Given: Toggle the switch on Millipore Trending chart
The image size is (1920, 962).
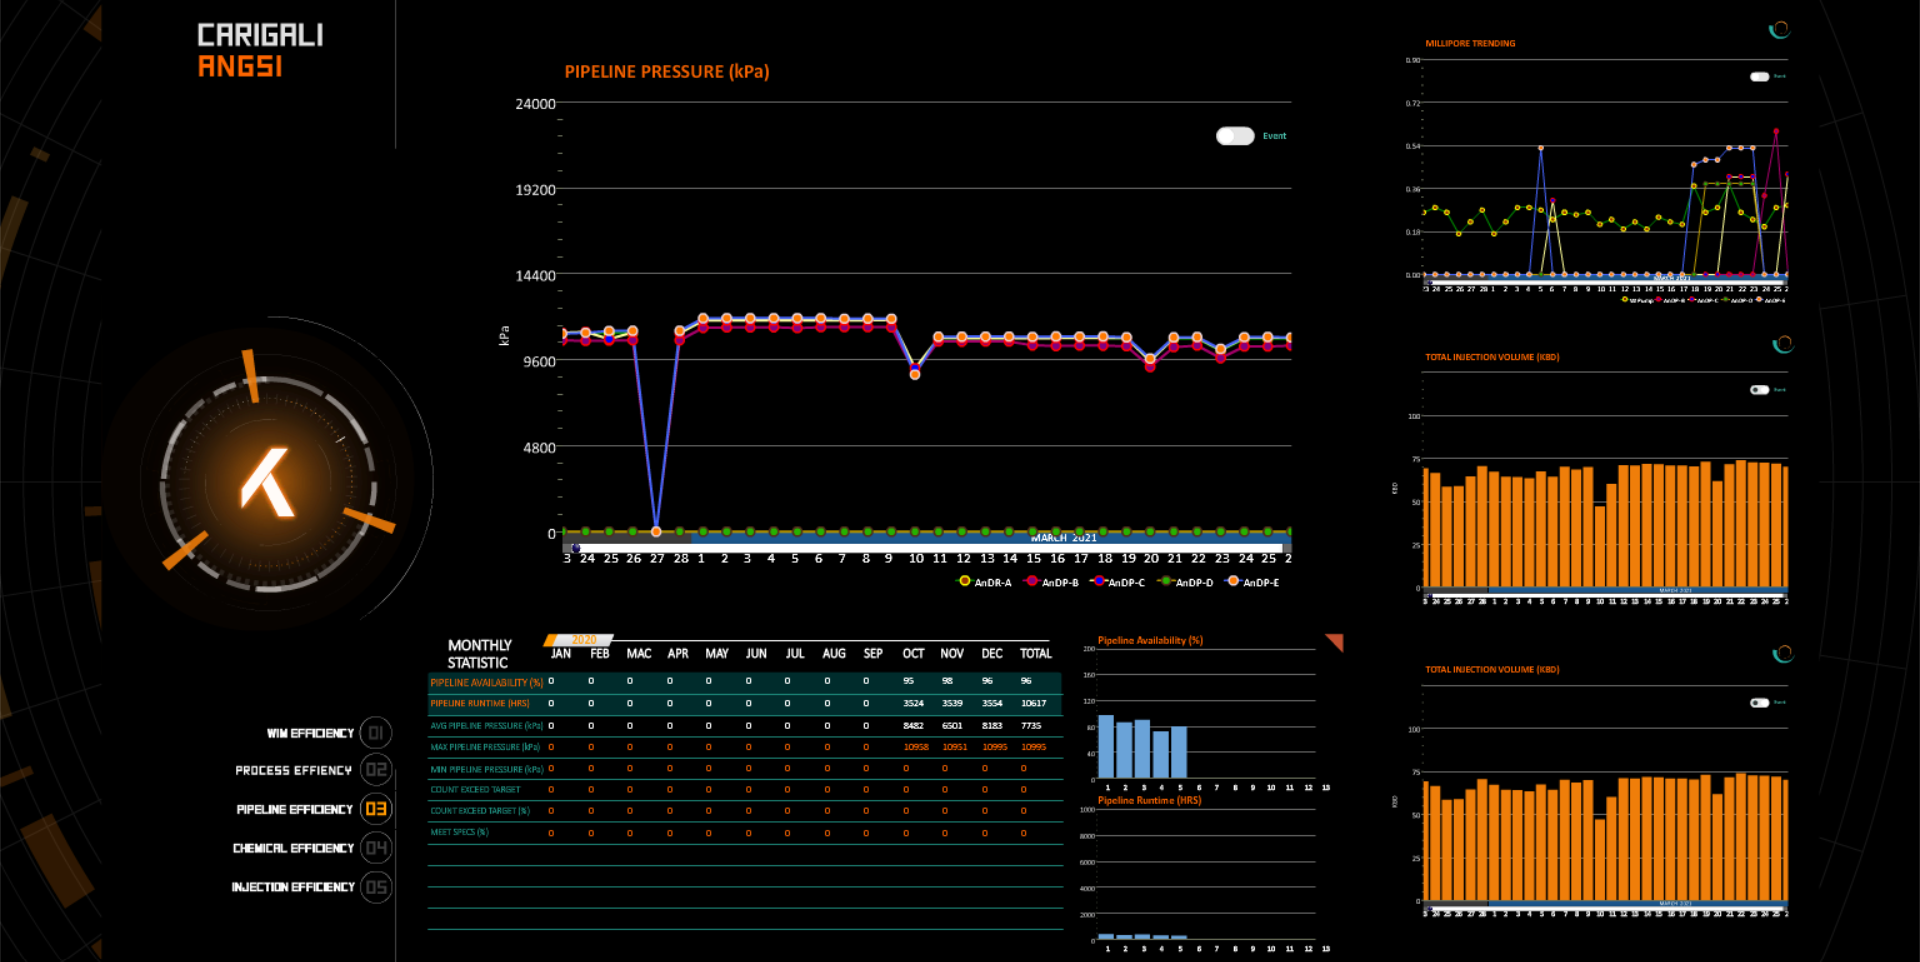Looking at the screenshot, I should (x=1759, y=77).
